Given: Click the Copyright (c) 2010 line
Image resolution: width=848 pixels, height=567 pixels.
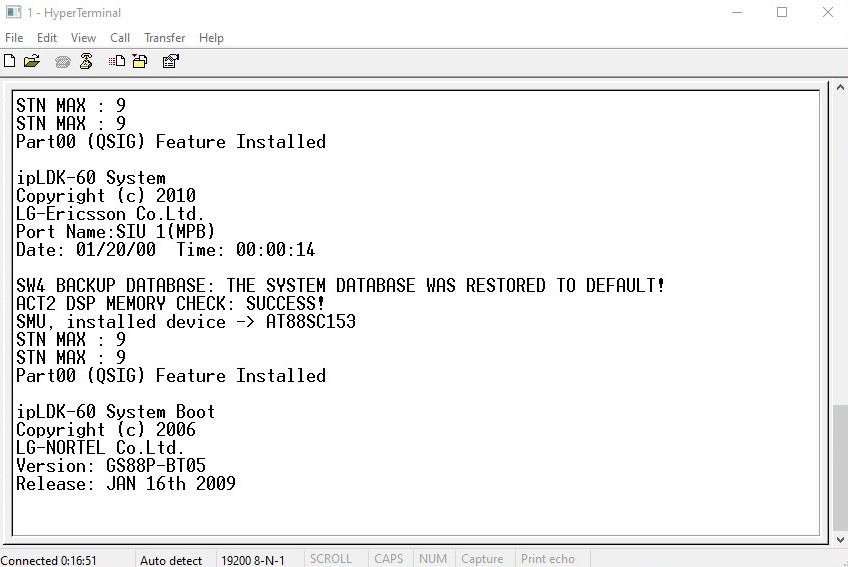Looking at the screenshot, I should coord(105,195).
